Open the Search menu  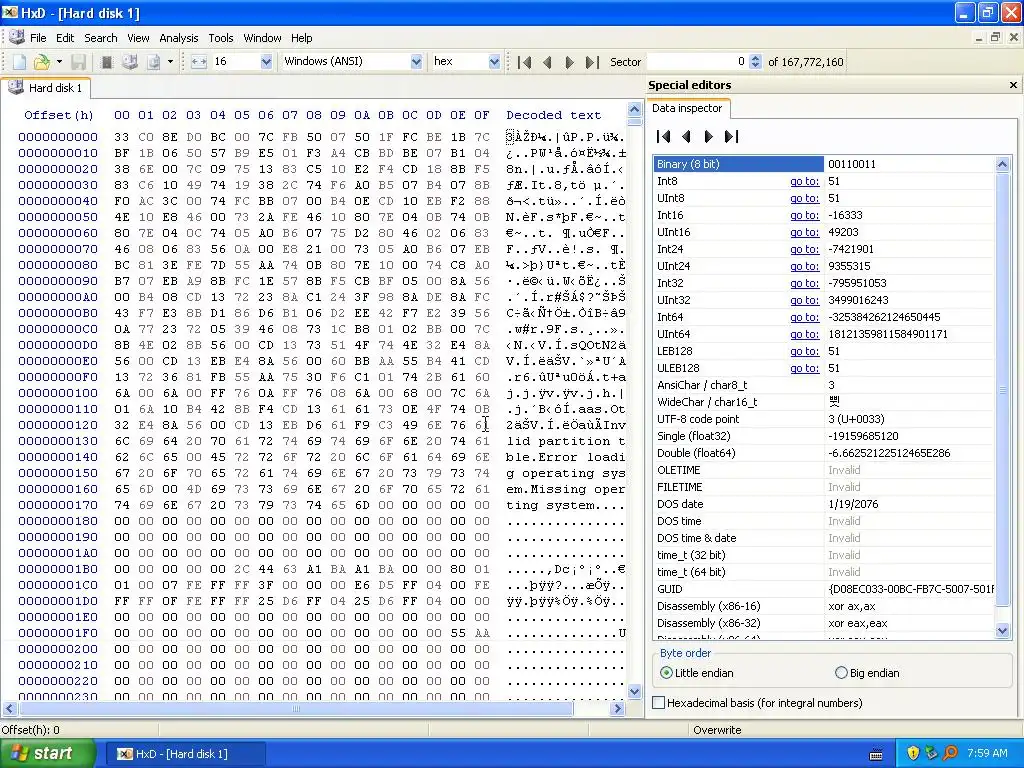[x=101, y=38]
